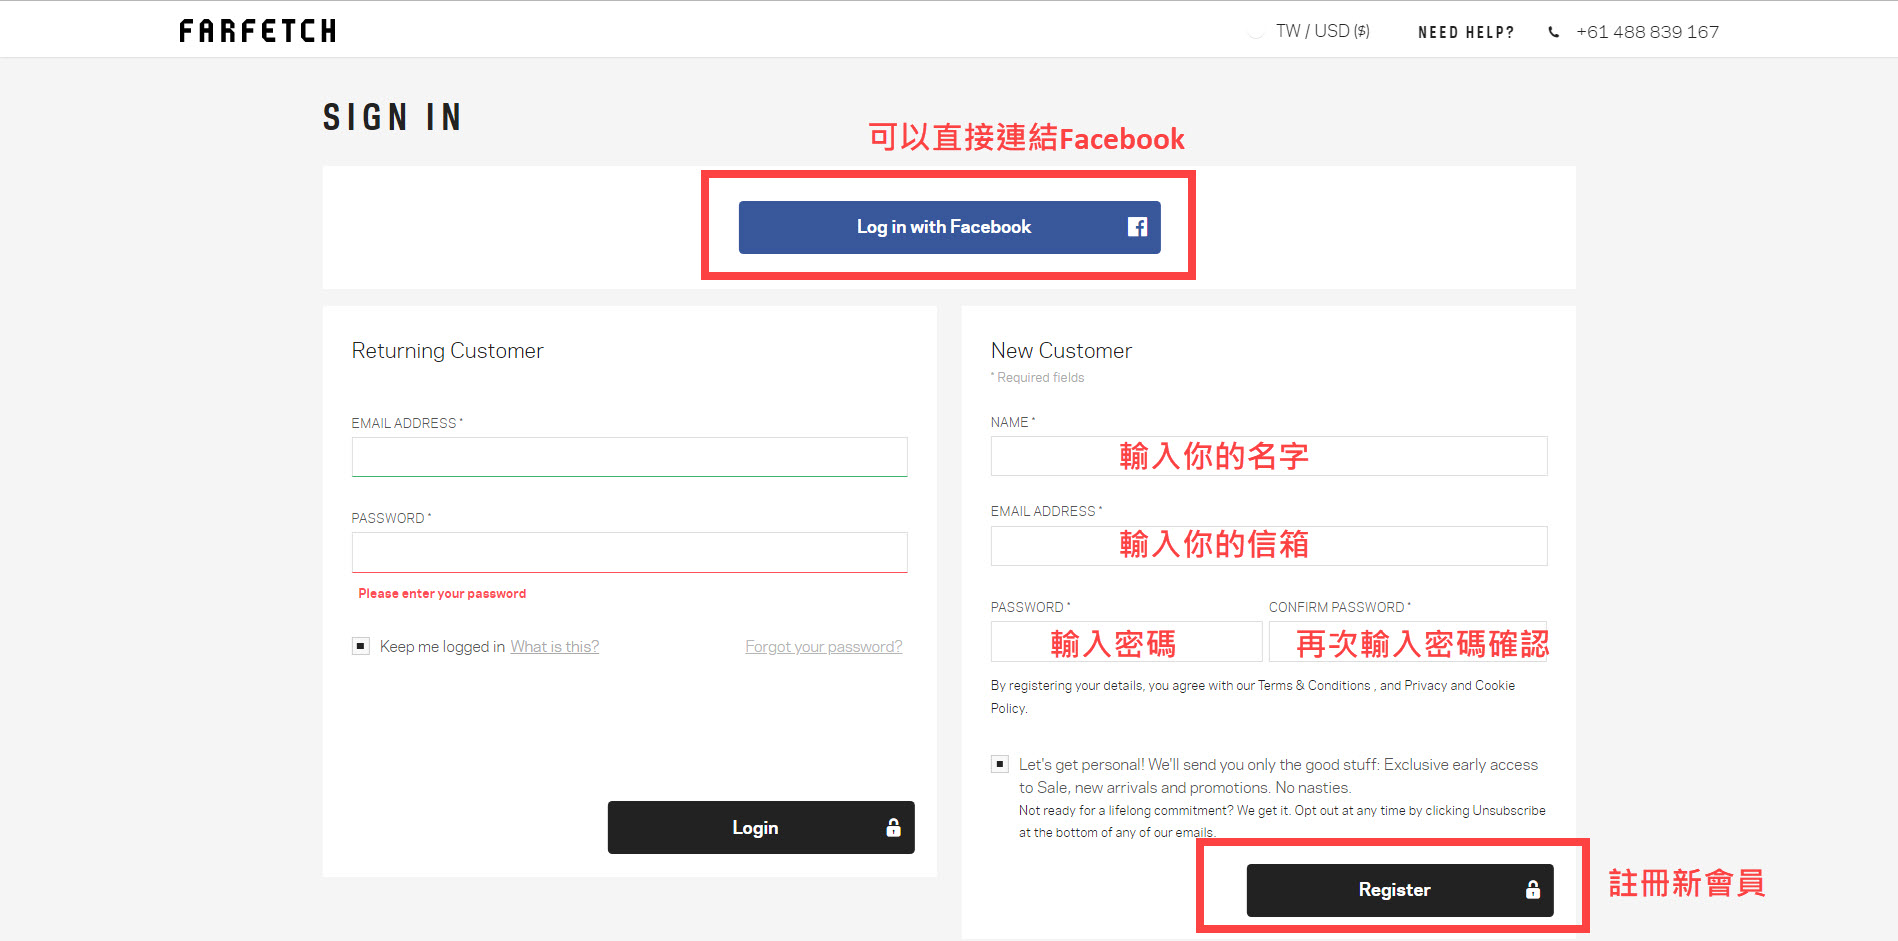Open the TW / USD region selector

pos(1321,32)
